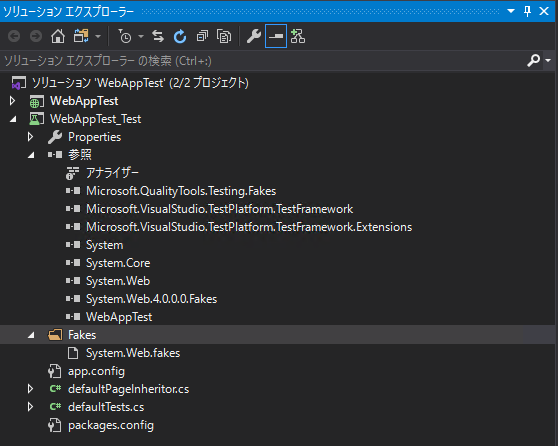Open the class diagram view icon
This screenshot has height=446, width=558.
298,36
